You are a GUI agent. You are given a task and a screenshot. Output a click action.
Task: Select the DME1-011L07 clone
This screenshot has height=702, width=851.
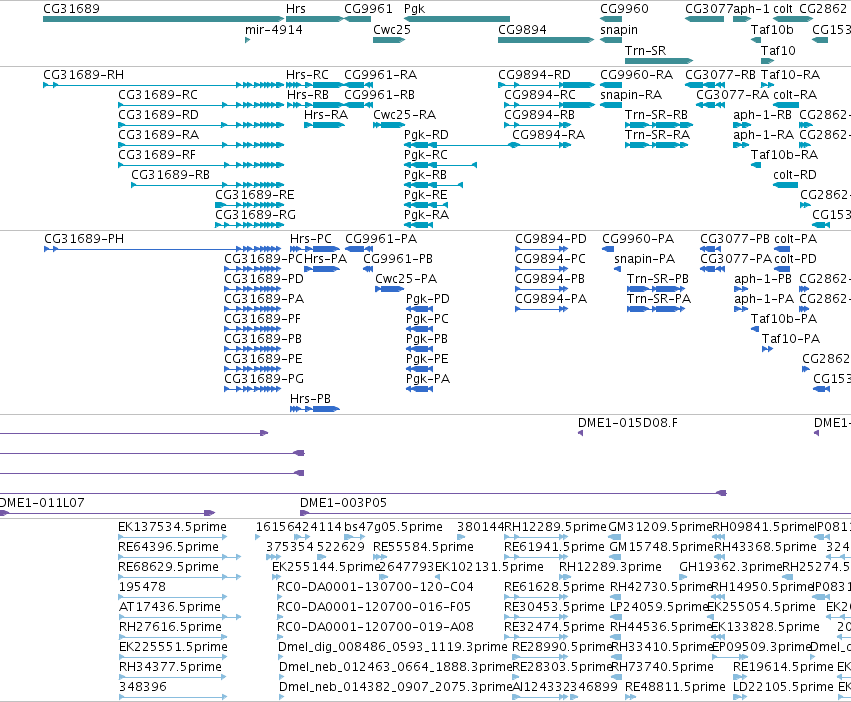(107, 513)
